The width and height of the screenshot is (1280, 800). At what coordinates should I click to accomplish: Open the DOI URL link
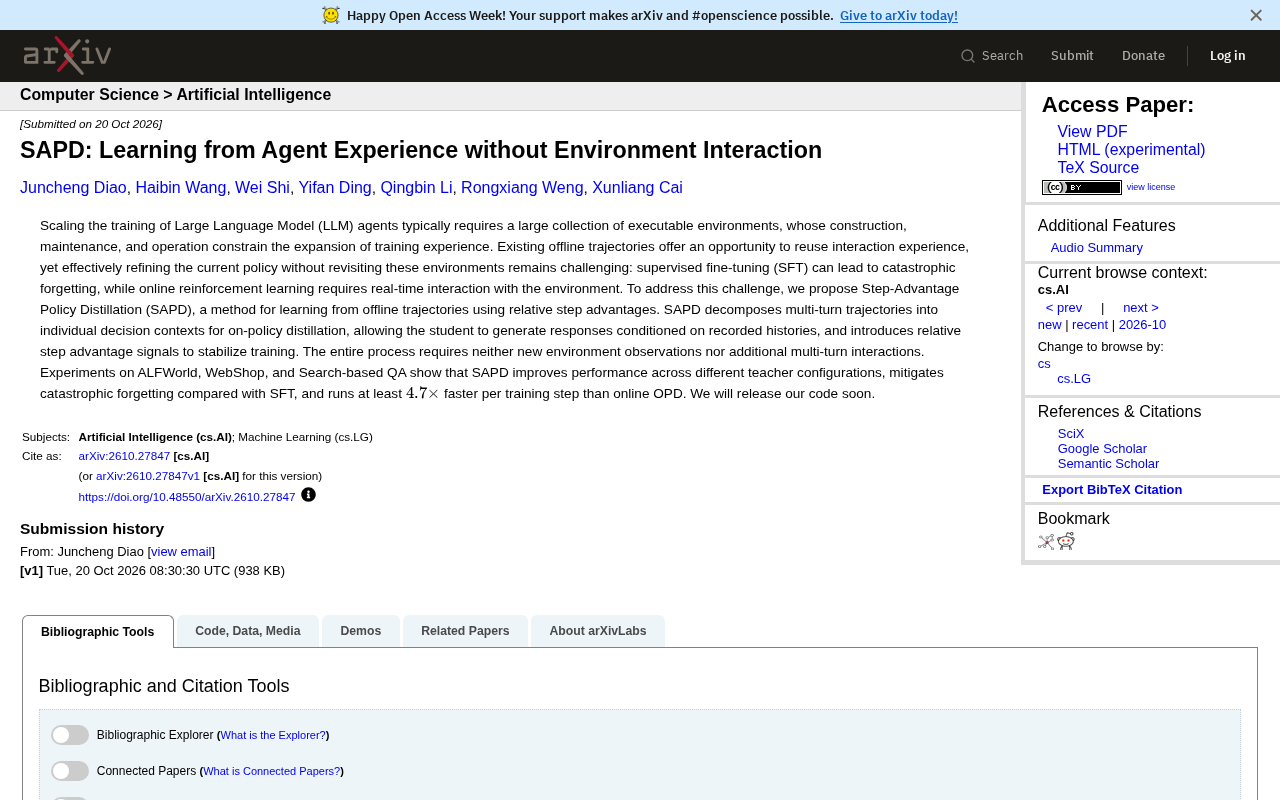[187, 497]
